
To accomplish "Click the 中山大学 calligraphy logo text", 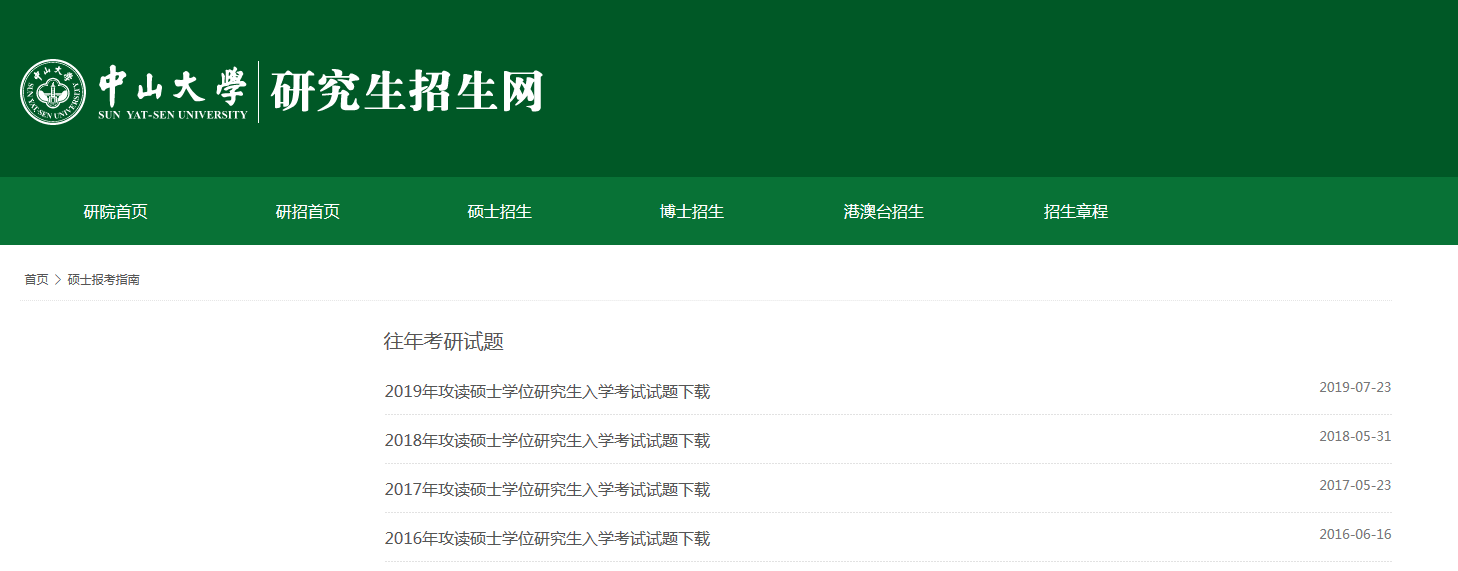I will [172, 88].
